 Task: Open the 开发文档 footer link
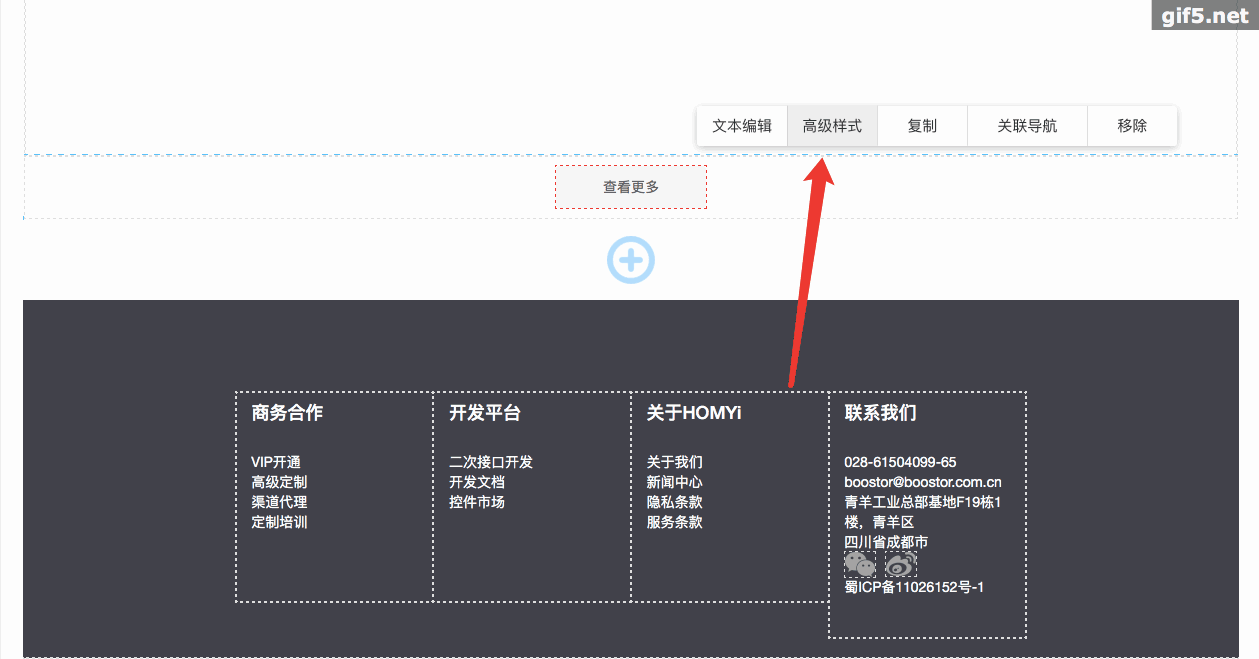click(x=477, y=482)
